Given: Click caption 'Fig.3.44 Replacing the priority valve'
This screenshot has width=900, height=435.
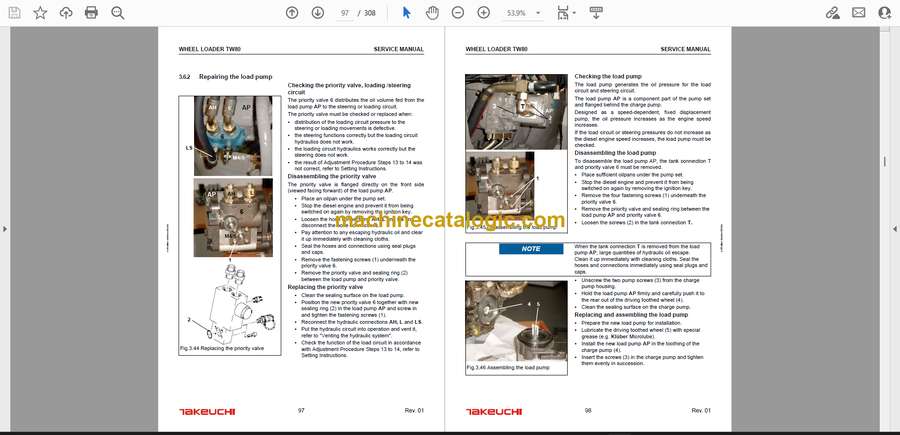Looking at the screenshot, I should click(222, 348).
